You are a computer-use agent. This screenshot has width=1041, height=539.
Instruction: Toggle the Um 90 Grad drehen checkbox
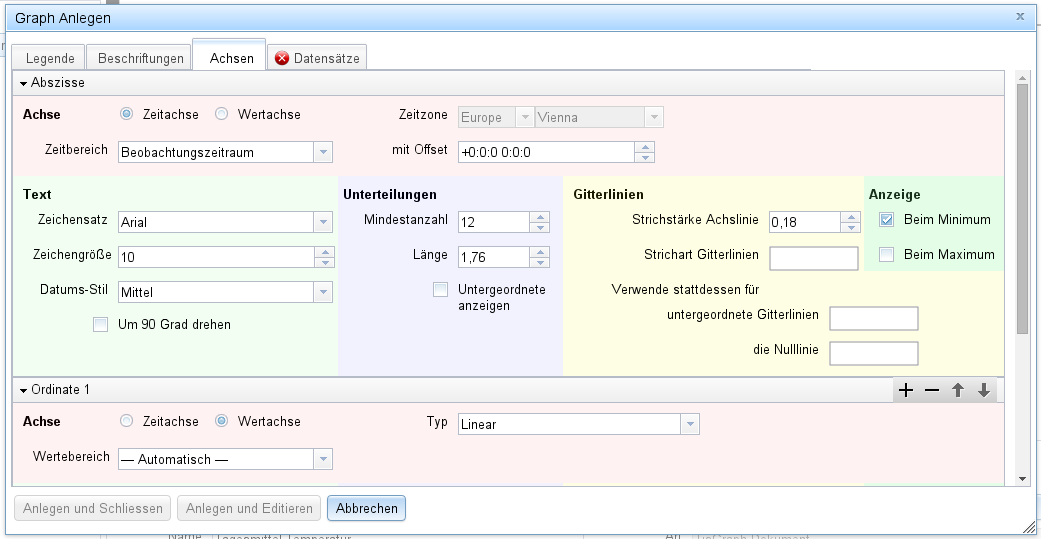pos(100,325)
